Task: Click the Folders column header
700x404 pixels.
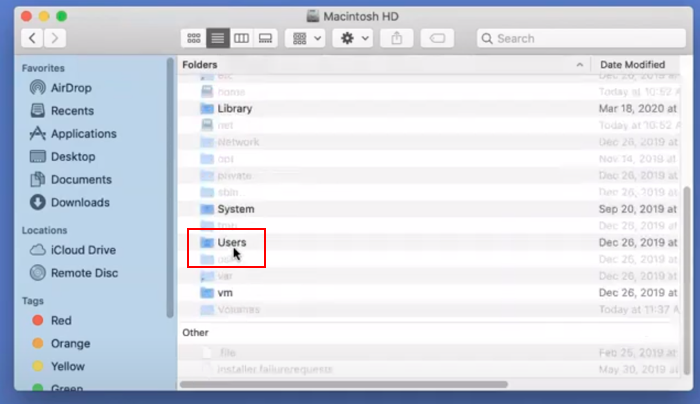Action: (200, 65)
